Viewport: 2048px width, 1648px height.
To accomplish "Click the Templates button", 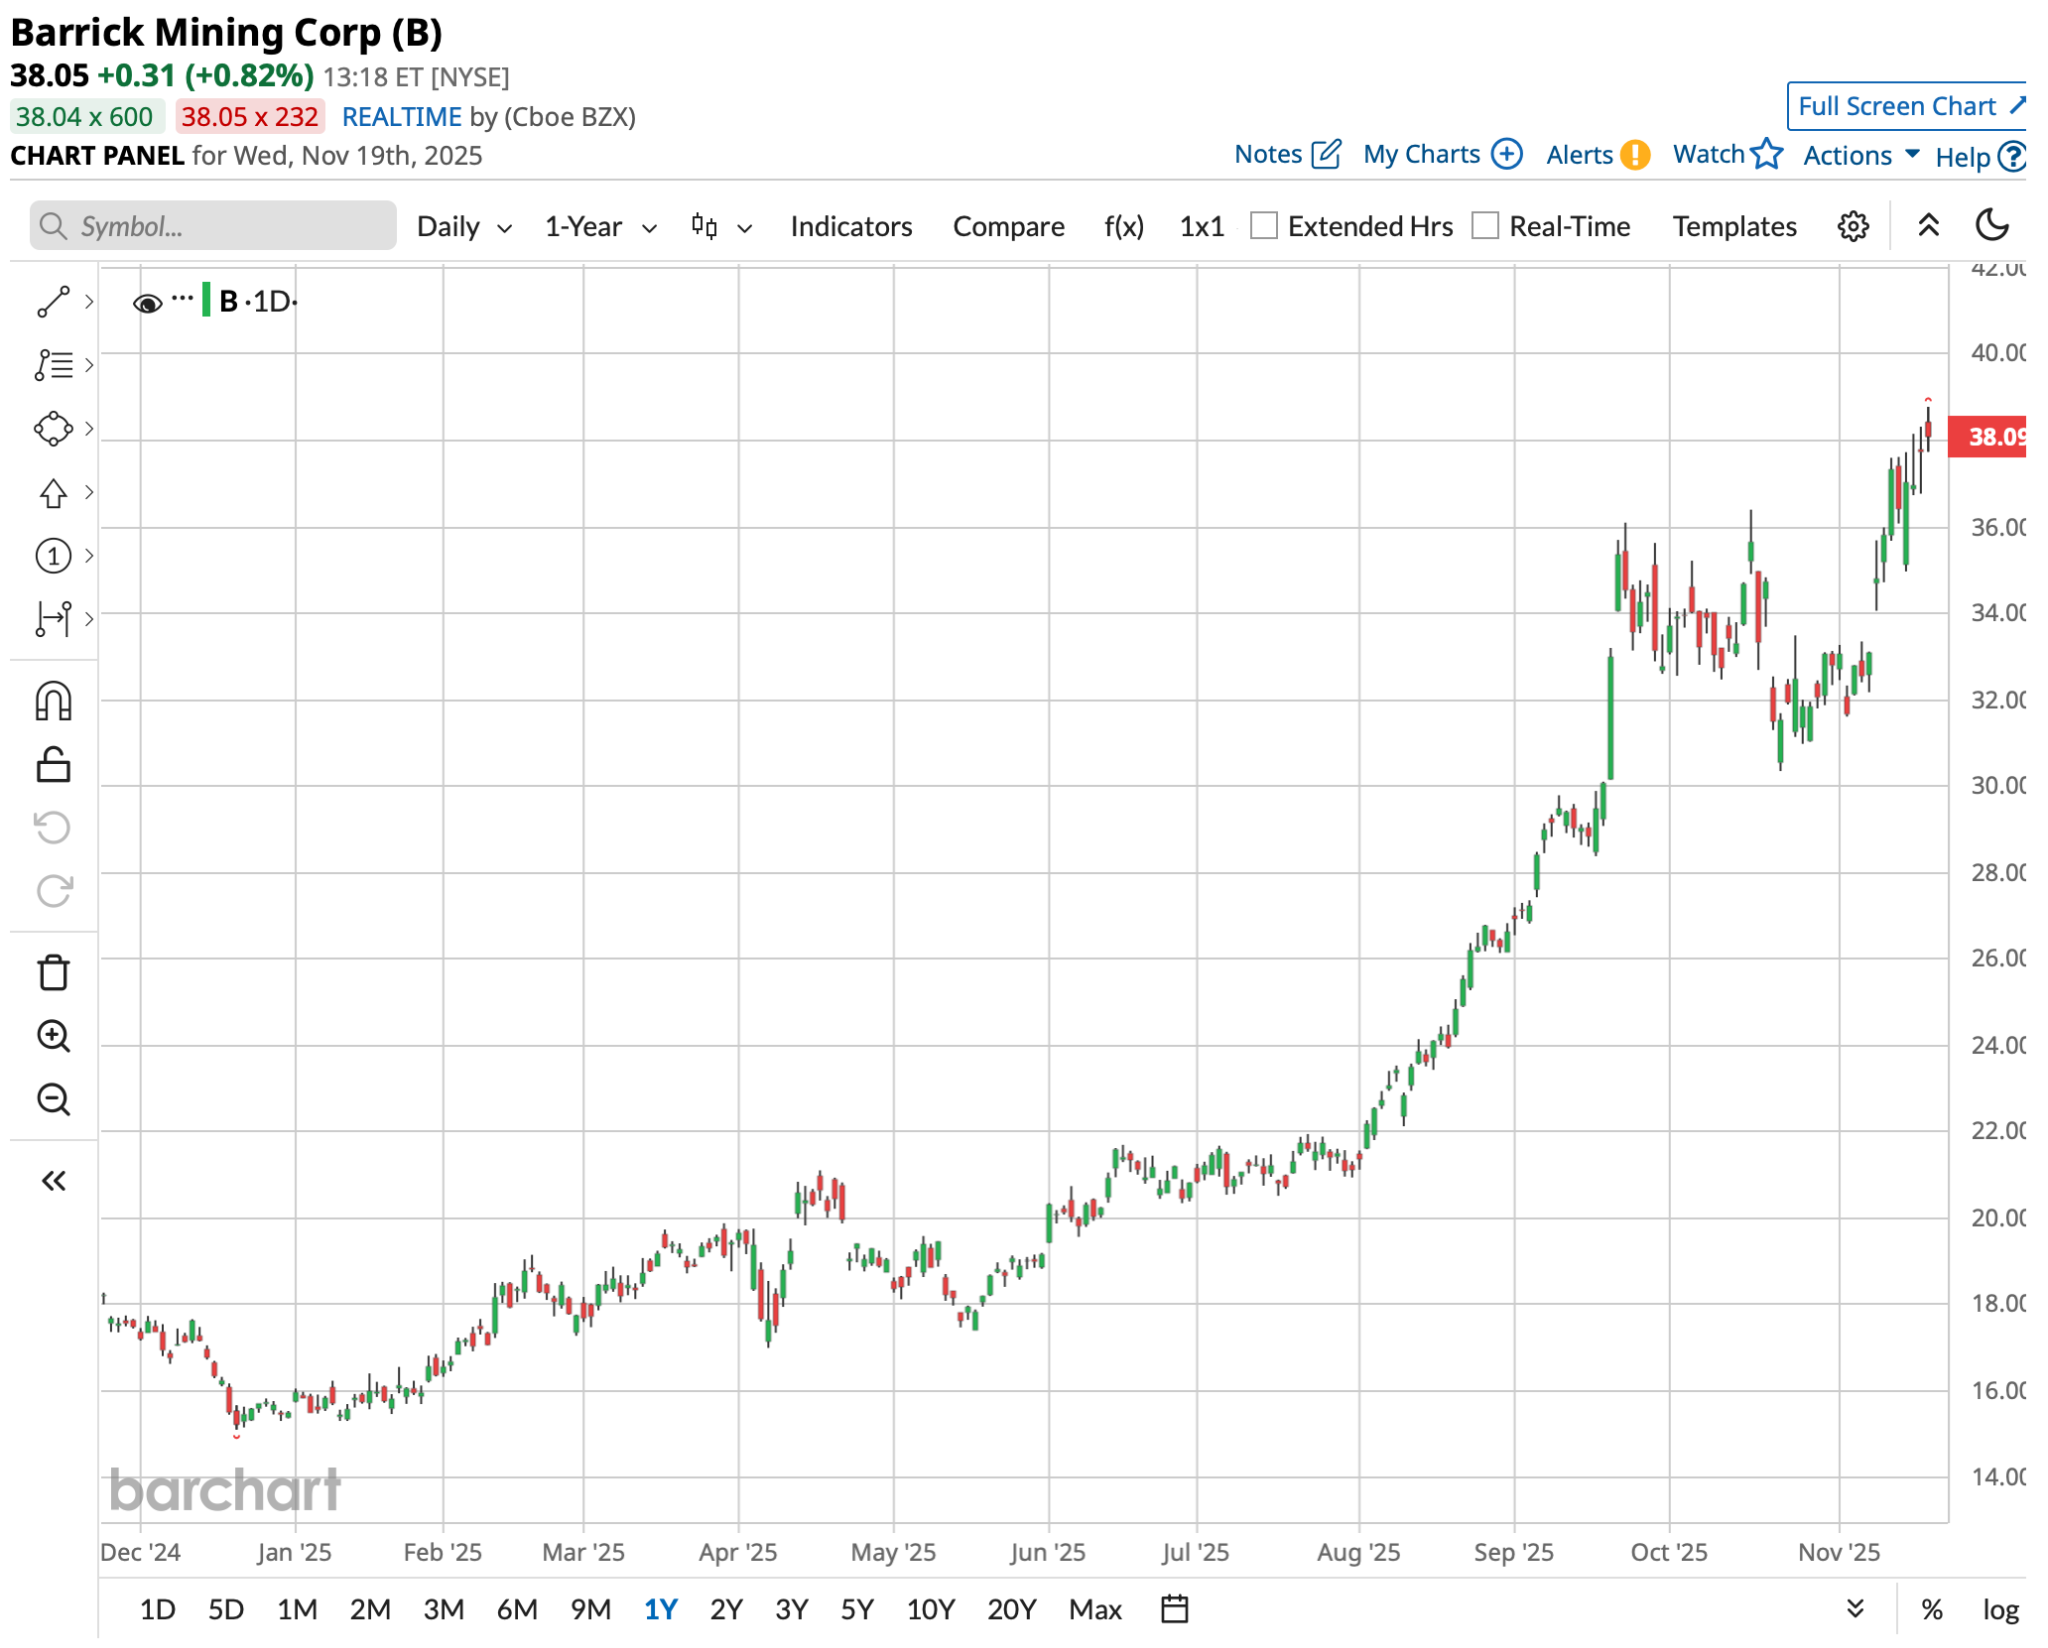I will (1733, 227).
